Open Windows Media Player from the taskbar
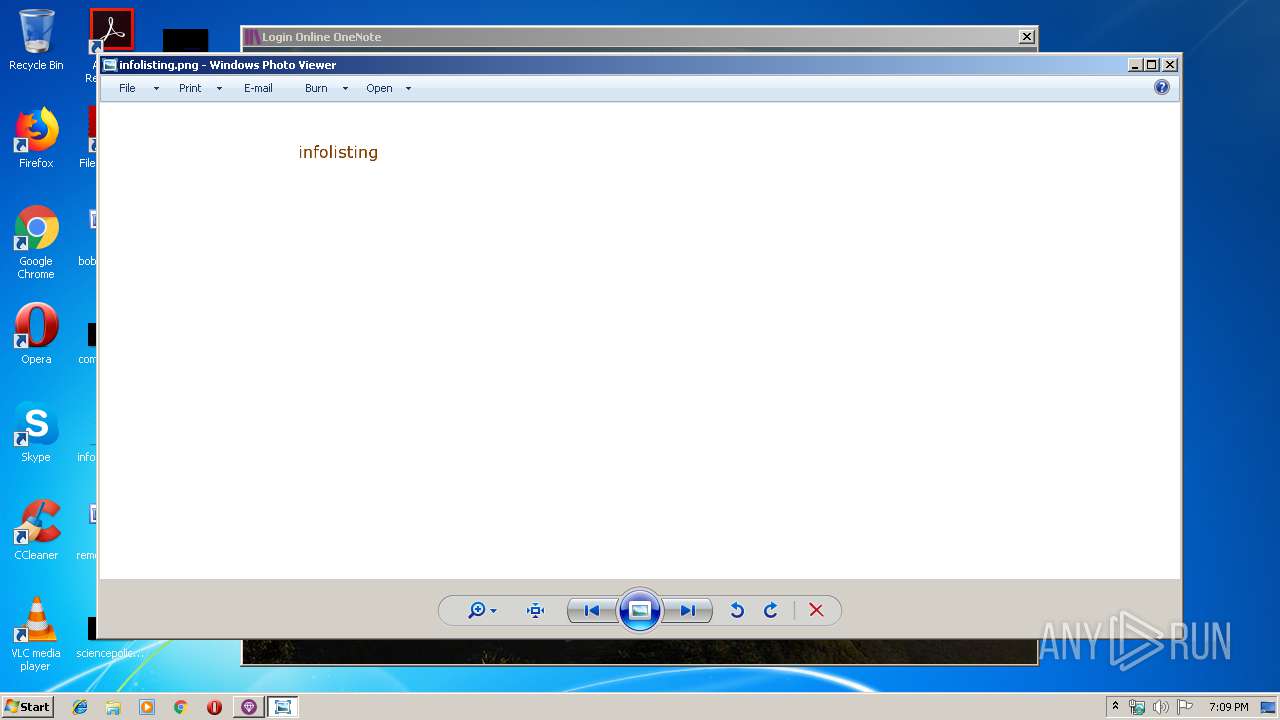This screenshot has height=720, width=1280. pyautogui.click(x=147, y=707)
